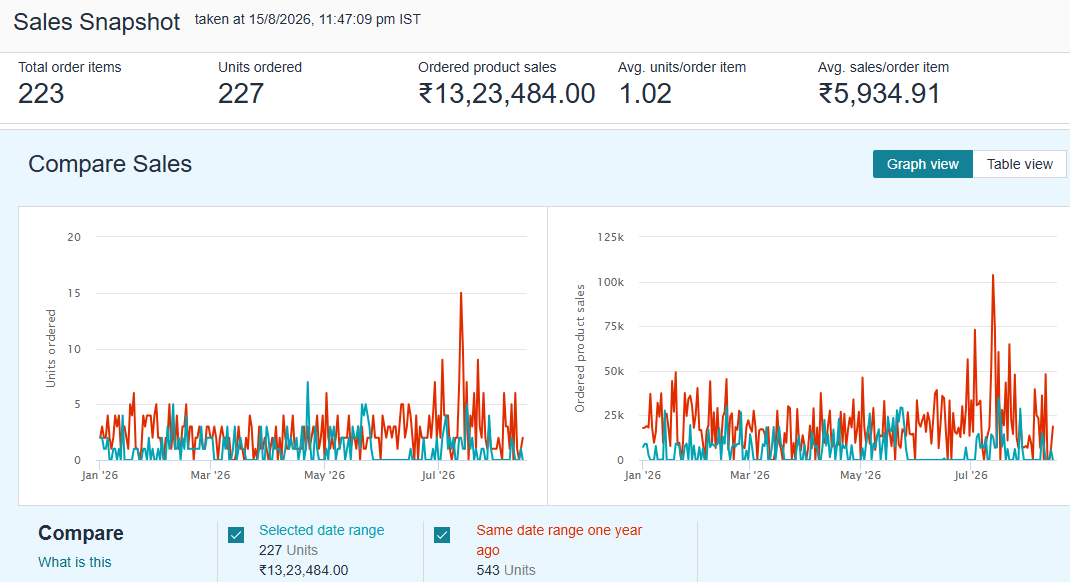The image size is (1070, 582).
Task: Click the snapshot timestamp text
Action: point(308,19)
